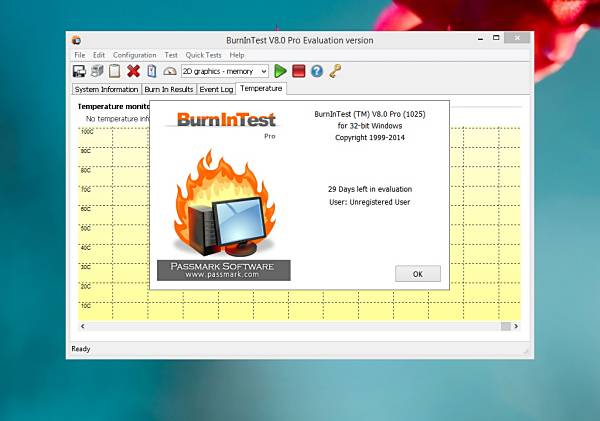This screenshot has width=600, height=421.
Task: Click the "29 Days left in evaluation" text
Action: (370, 189)
